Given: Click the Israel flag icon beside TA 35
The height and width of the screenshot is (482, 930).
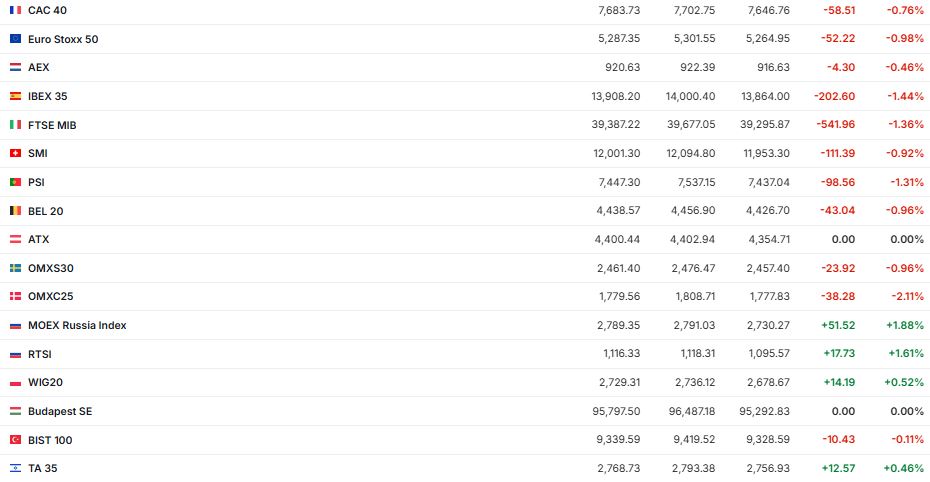Looking at the screenshot, I should pyautogui.click(x=15, y=468).
